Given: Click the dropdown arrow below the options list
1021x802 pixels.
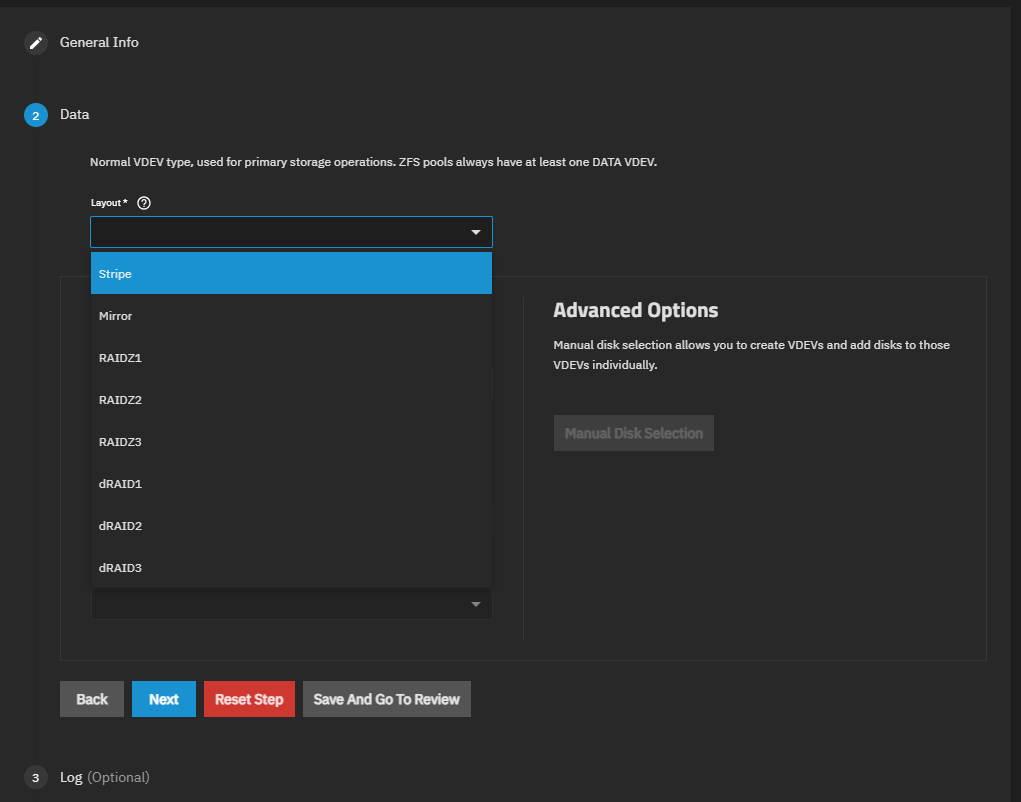Looking at the screenshot, I should [x=476, y=605].
